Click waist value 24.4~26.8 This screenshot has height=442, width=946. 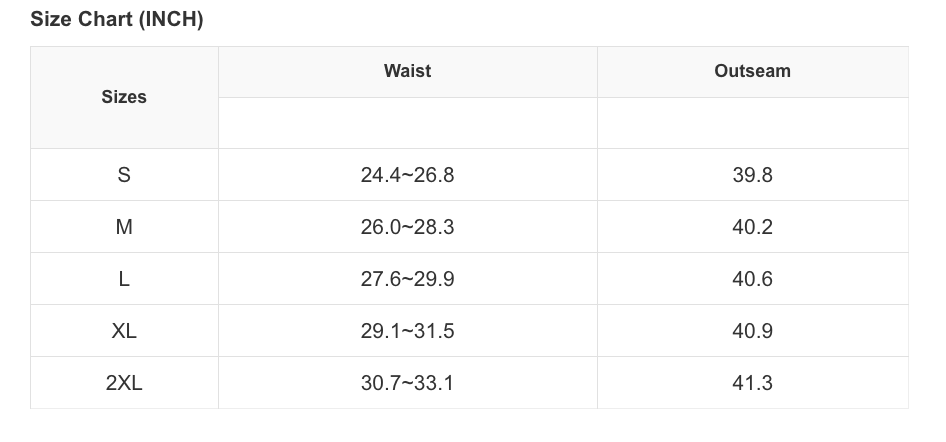pos(407,175)
